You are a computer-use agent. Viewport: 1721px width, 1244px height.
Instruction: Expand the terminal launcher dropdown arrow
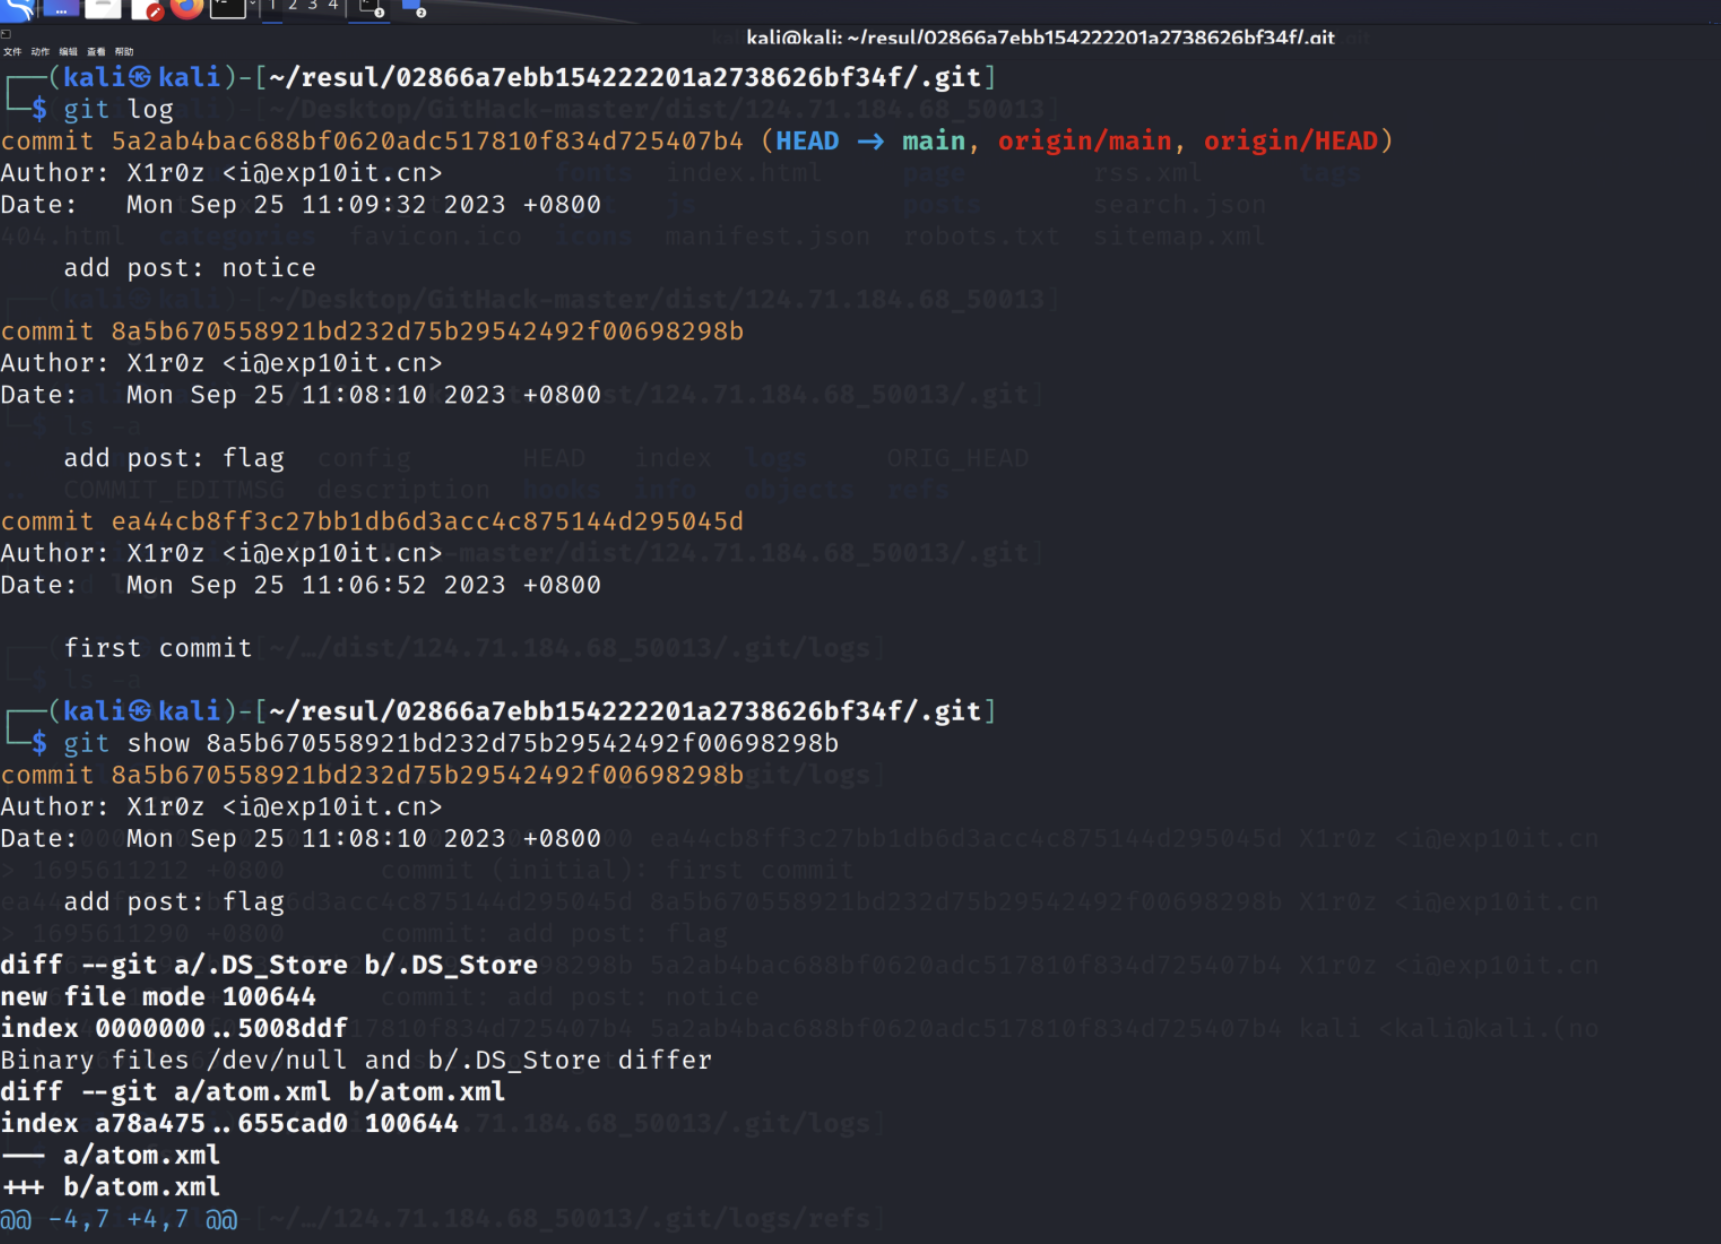pyautogui.click(x=252, y=7)
